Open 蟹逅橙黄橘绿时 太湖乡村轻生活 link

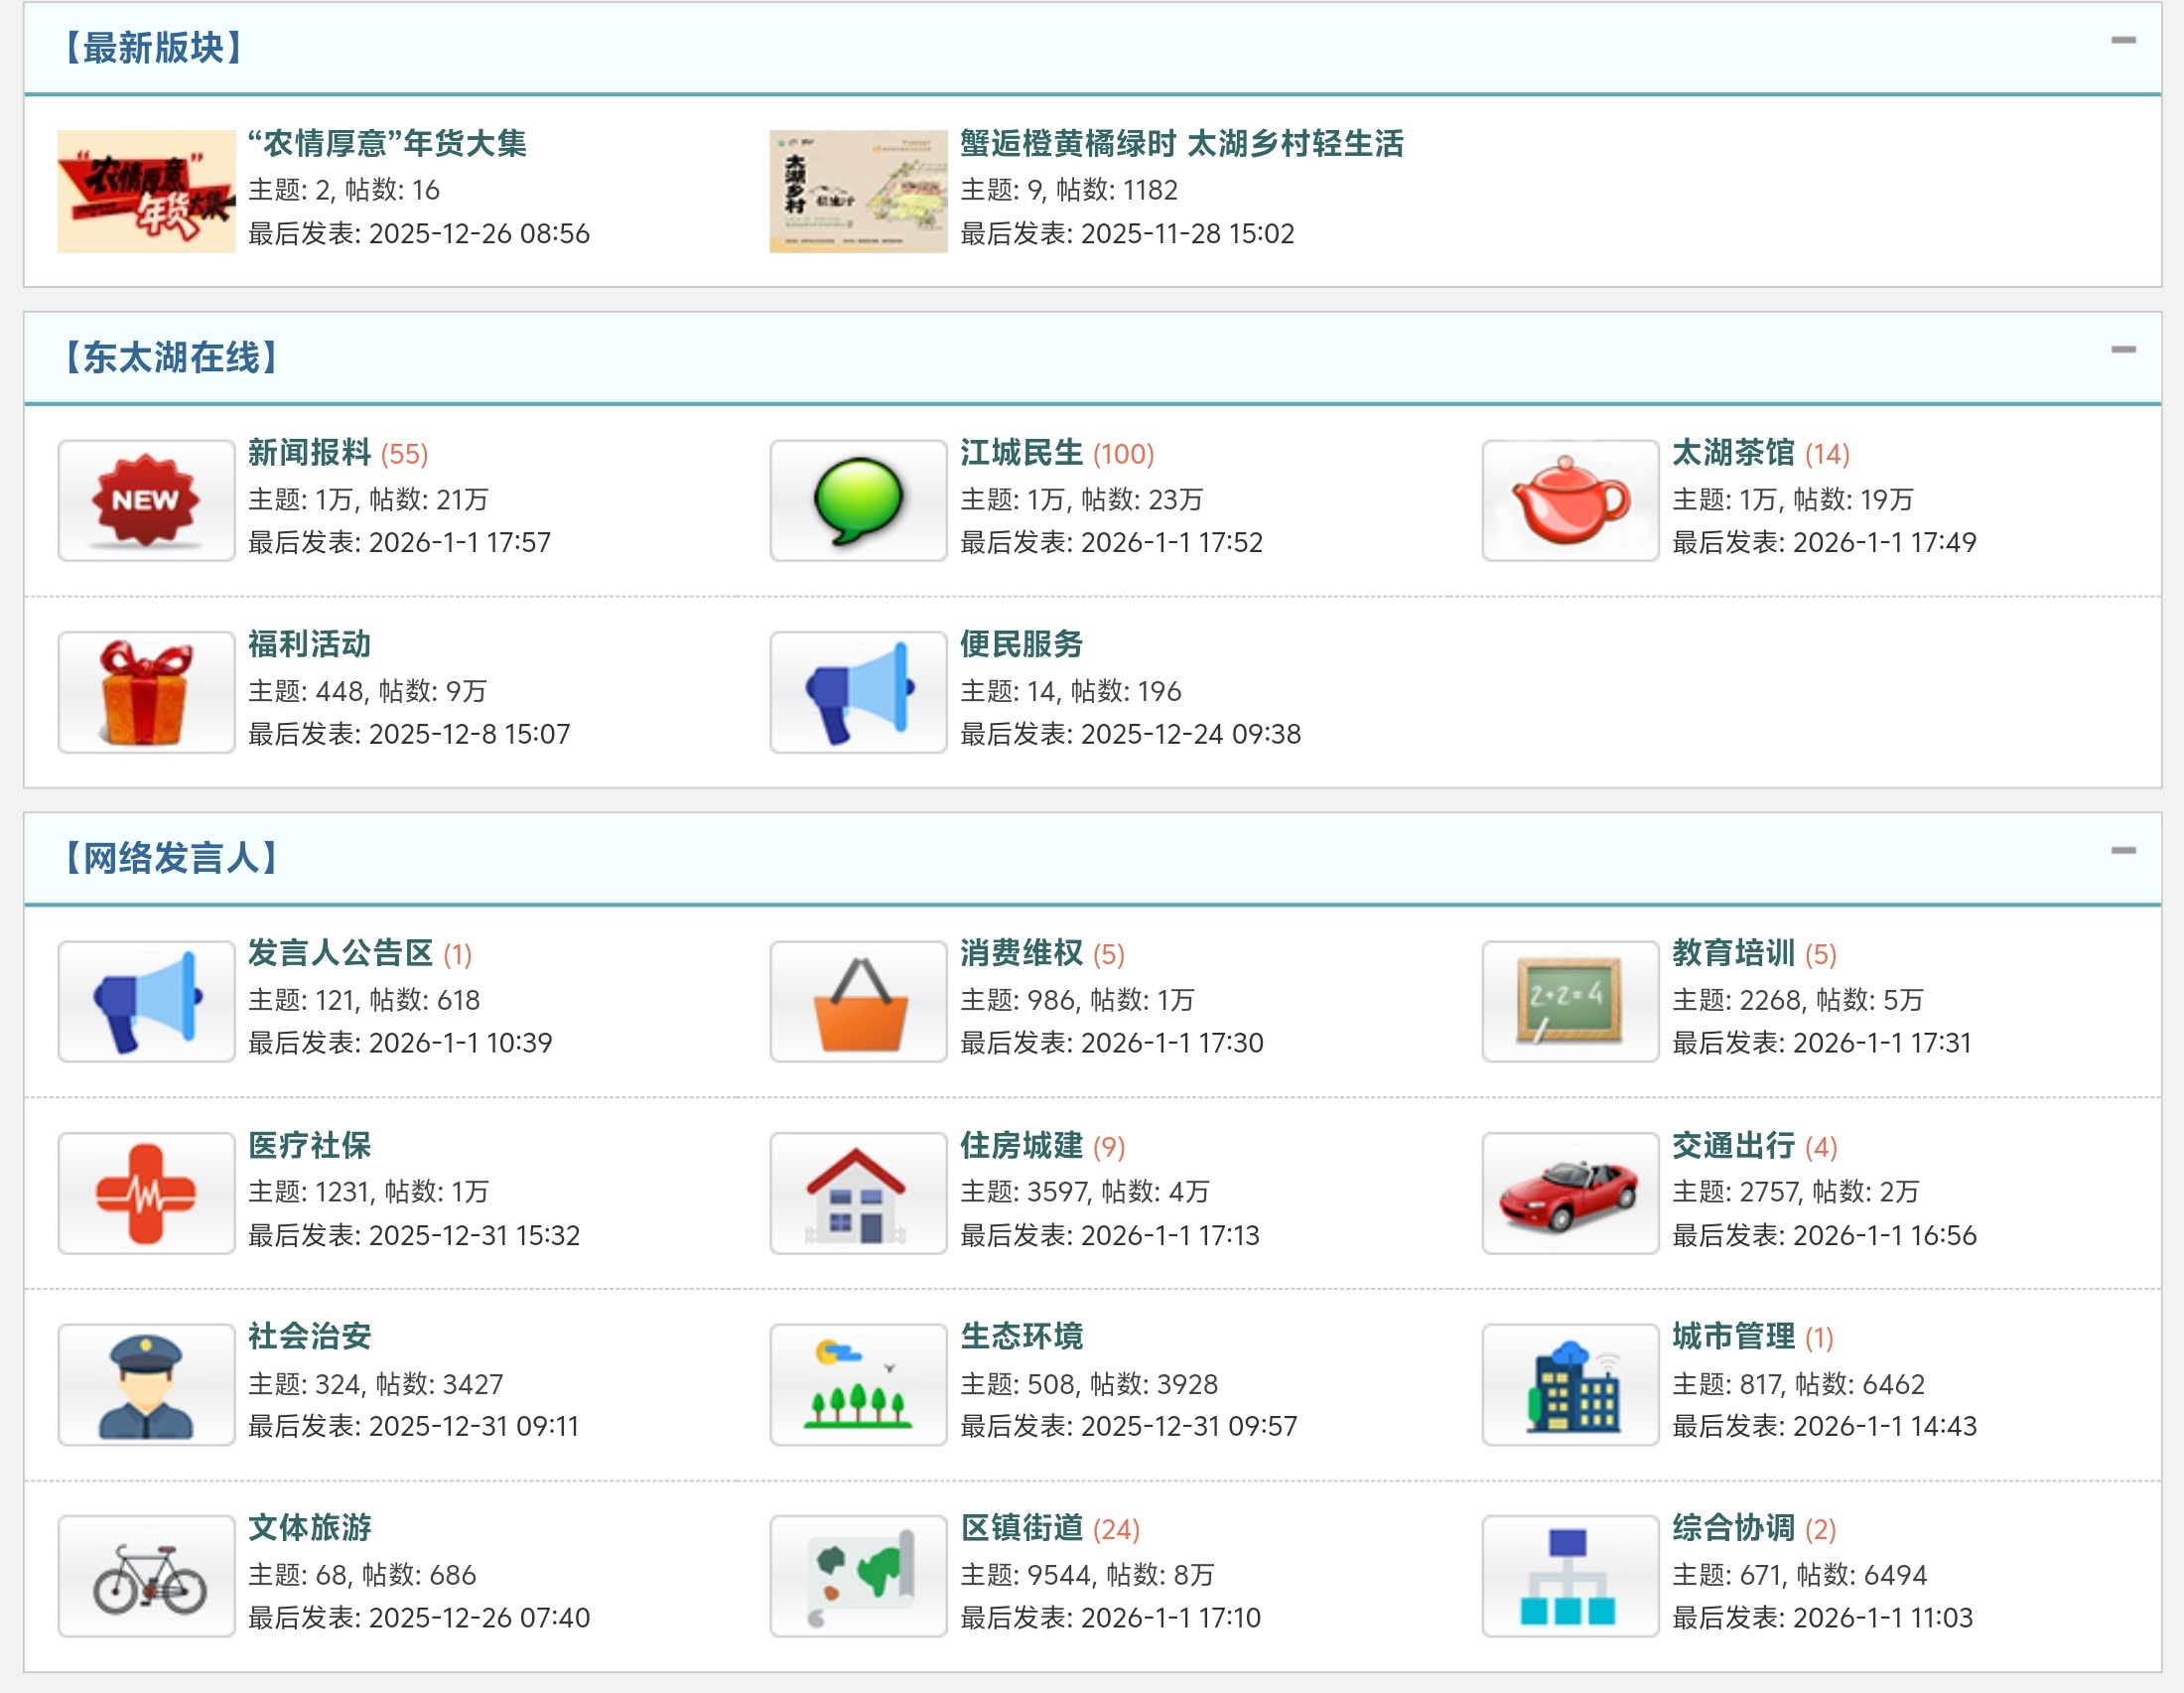click(1181, 144)
